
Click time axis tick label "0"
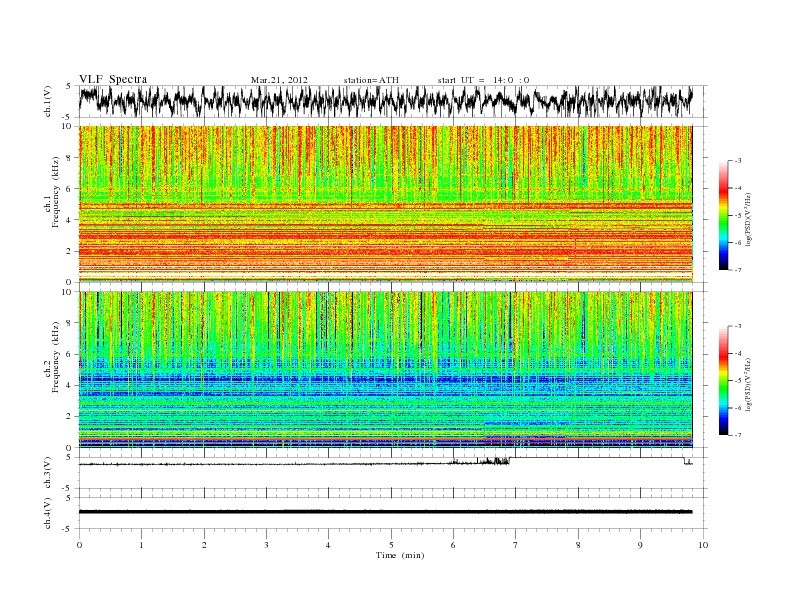[x=79, y=545]
